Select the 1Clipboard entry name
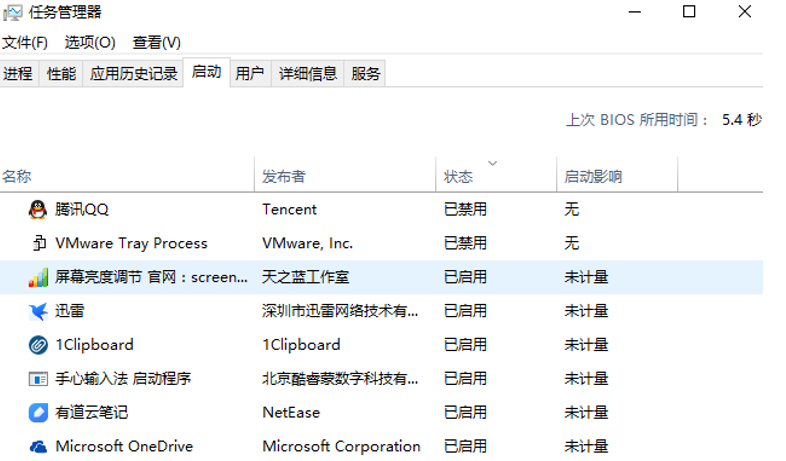This screenshot has width=786, height=461. (94, 345)
